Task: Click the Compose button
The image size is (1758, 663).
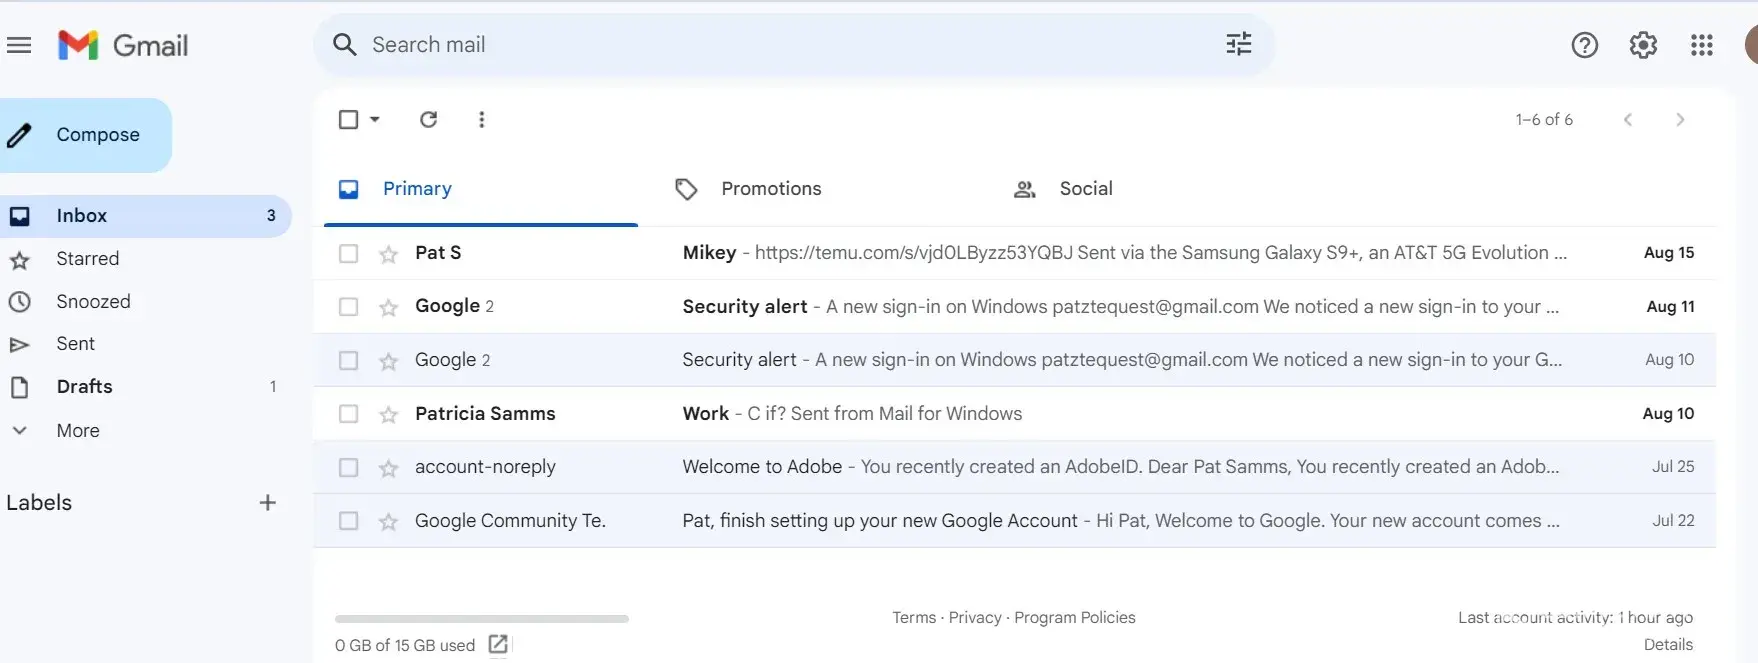Action: click(85, 135)
